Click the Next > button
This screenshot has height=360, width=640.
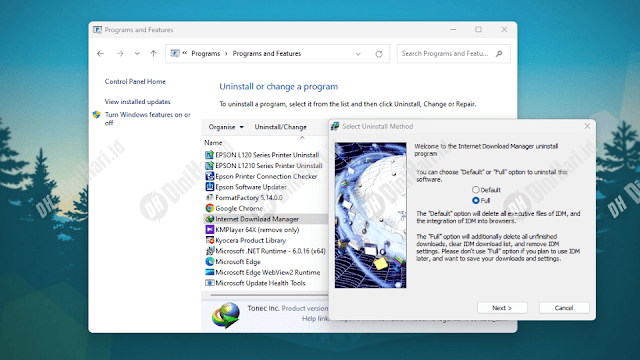pyautogui.click(x=502, y=308)
